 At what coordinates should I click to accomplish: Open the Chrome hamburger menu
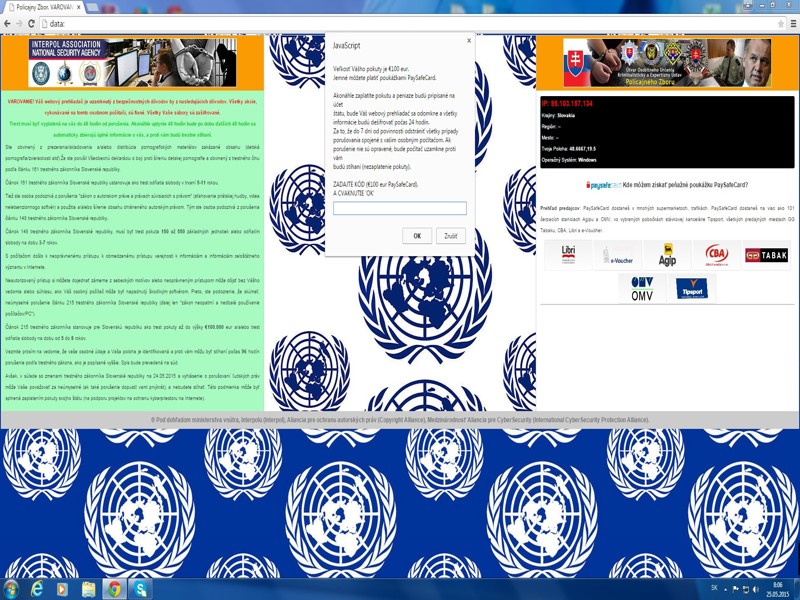[792, 23]
